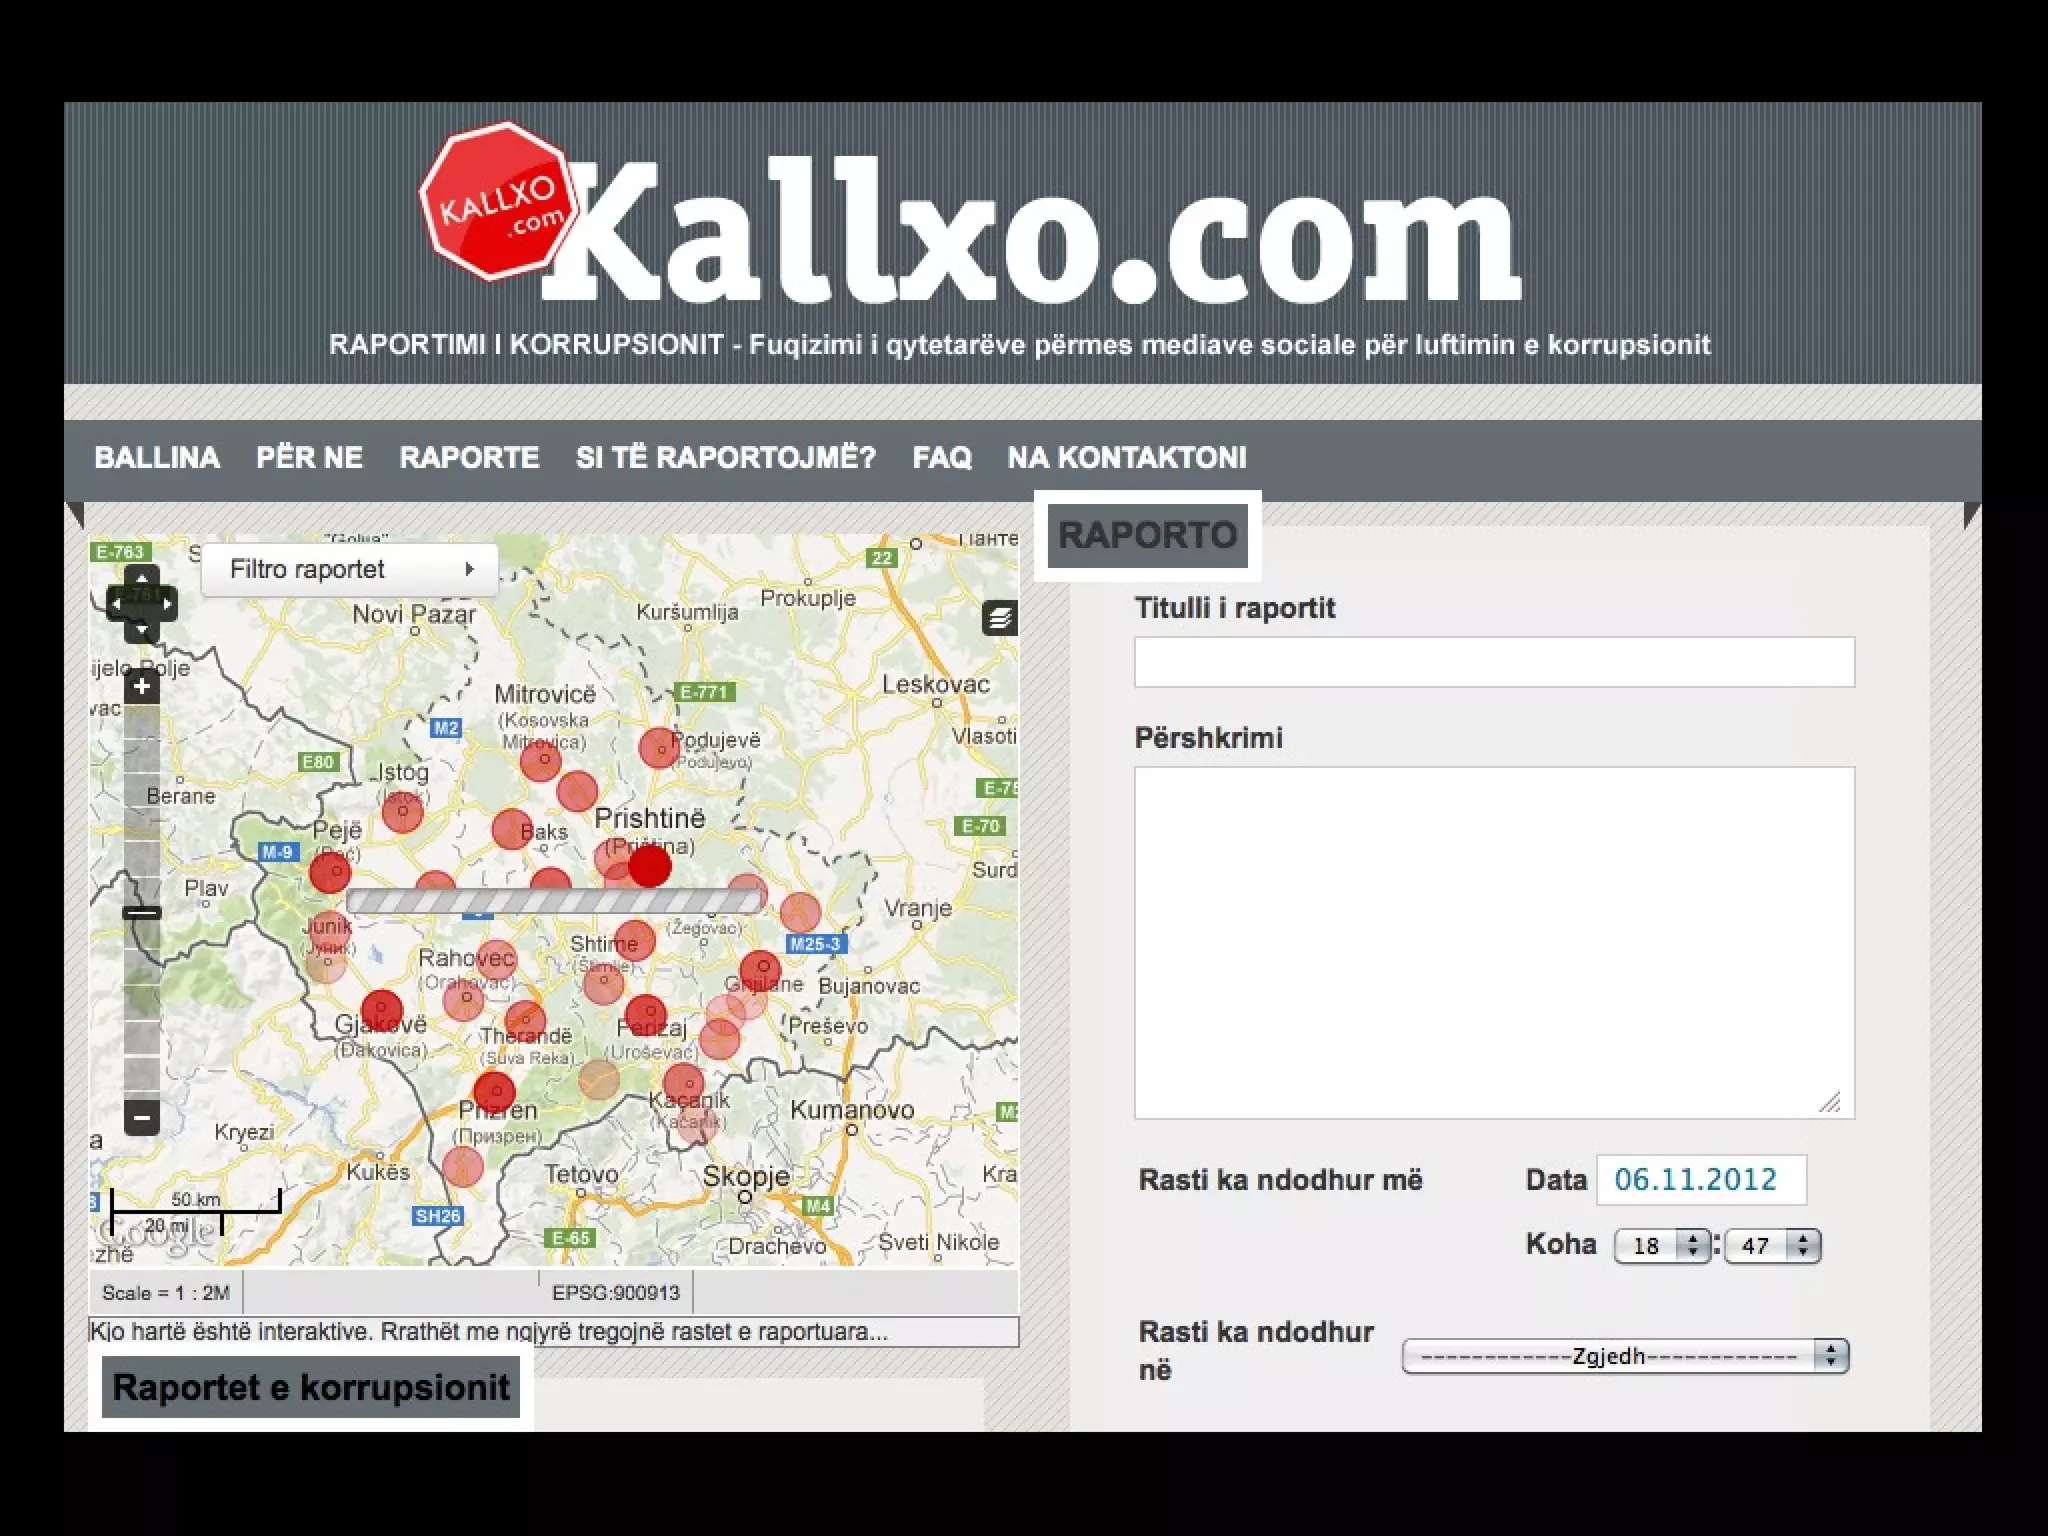The height and width of the screenshot is (1536, 2048).
Task: Open the hour dropdown showing 18
Action: (1662, 1245)
